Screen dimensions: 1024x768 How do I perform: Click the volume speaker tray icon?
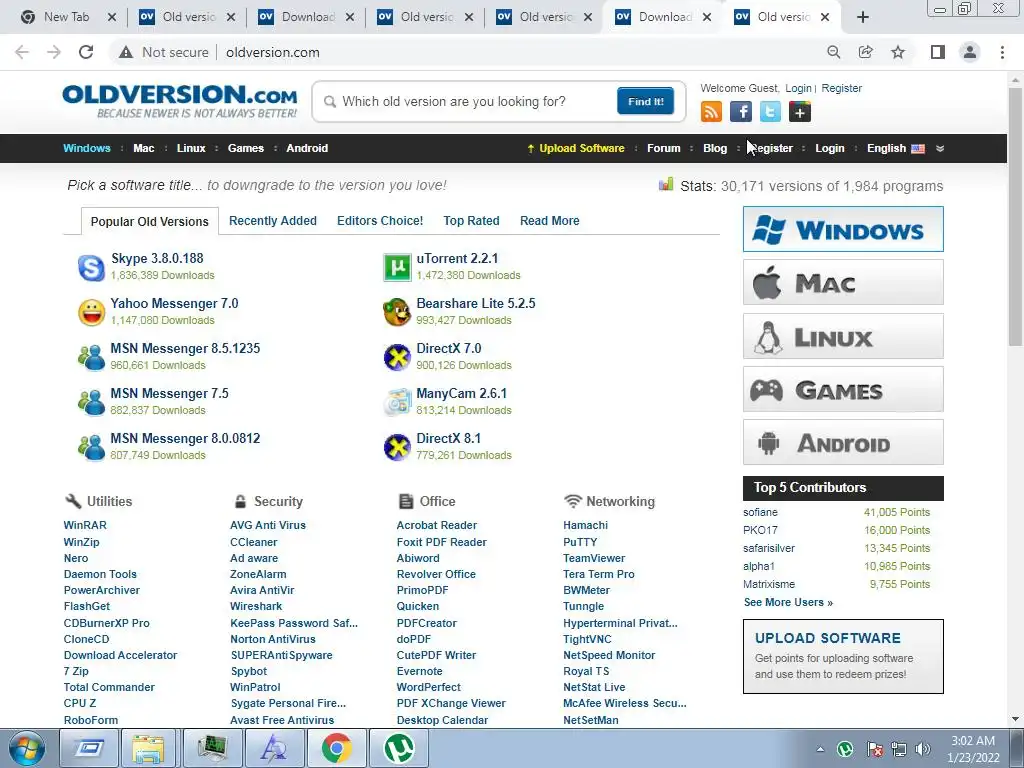coord(922,749)
